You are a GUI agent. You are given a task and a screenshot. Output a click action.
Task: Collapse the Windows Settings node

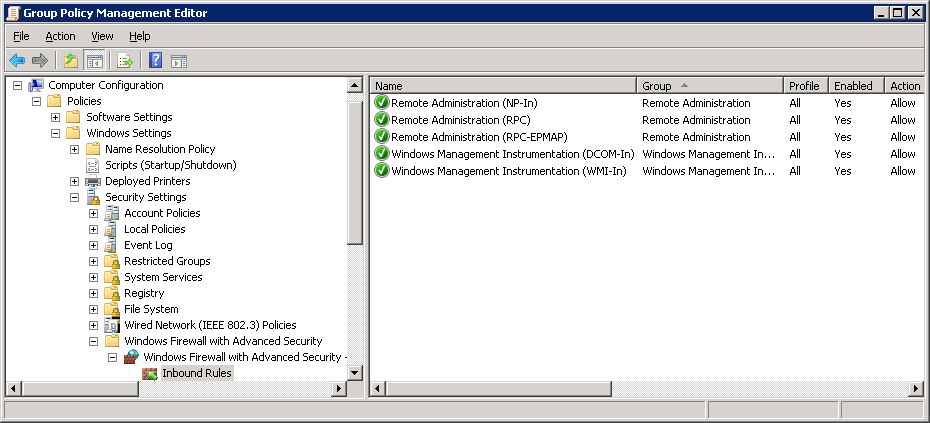55,133
